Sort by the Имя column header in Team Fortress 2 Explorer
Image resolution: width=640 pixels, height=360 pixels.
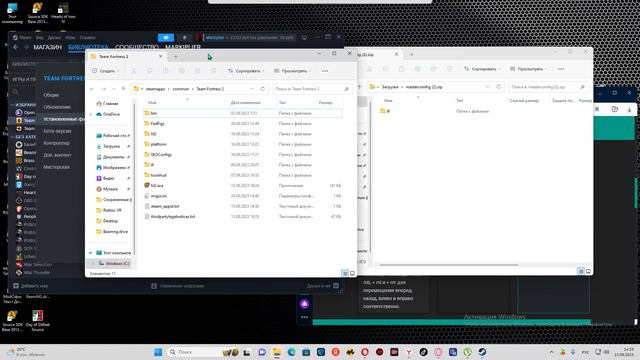click(x=152, y=102)
